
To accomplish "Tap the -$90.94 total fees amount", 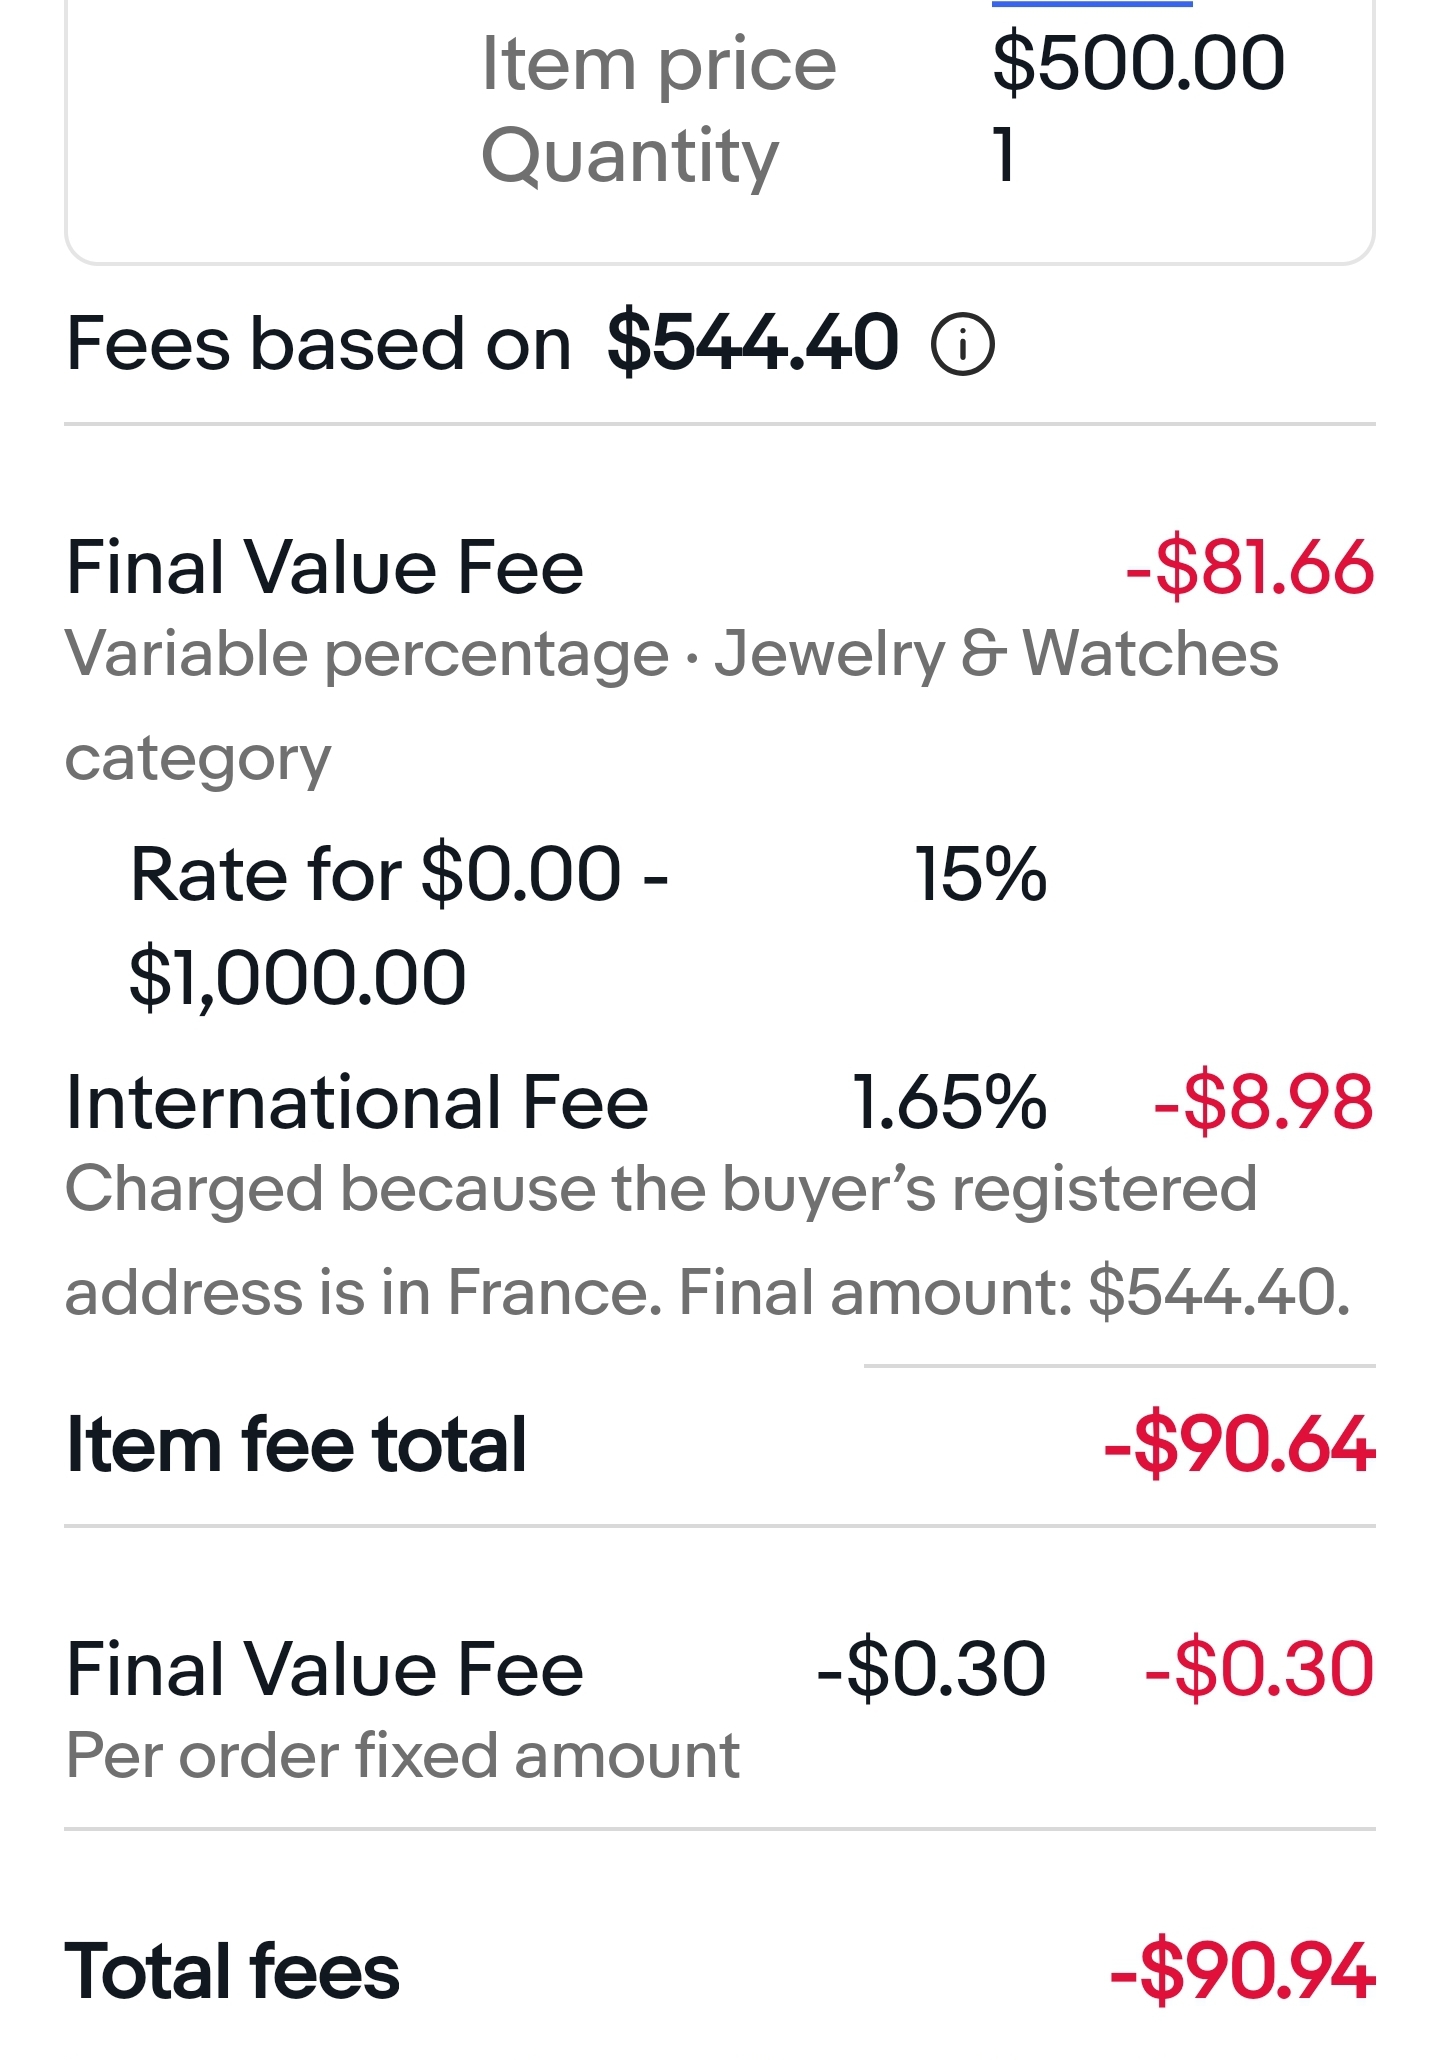I will coord(1242,1971).
